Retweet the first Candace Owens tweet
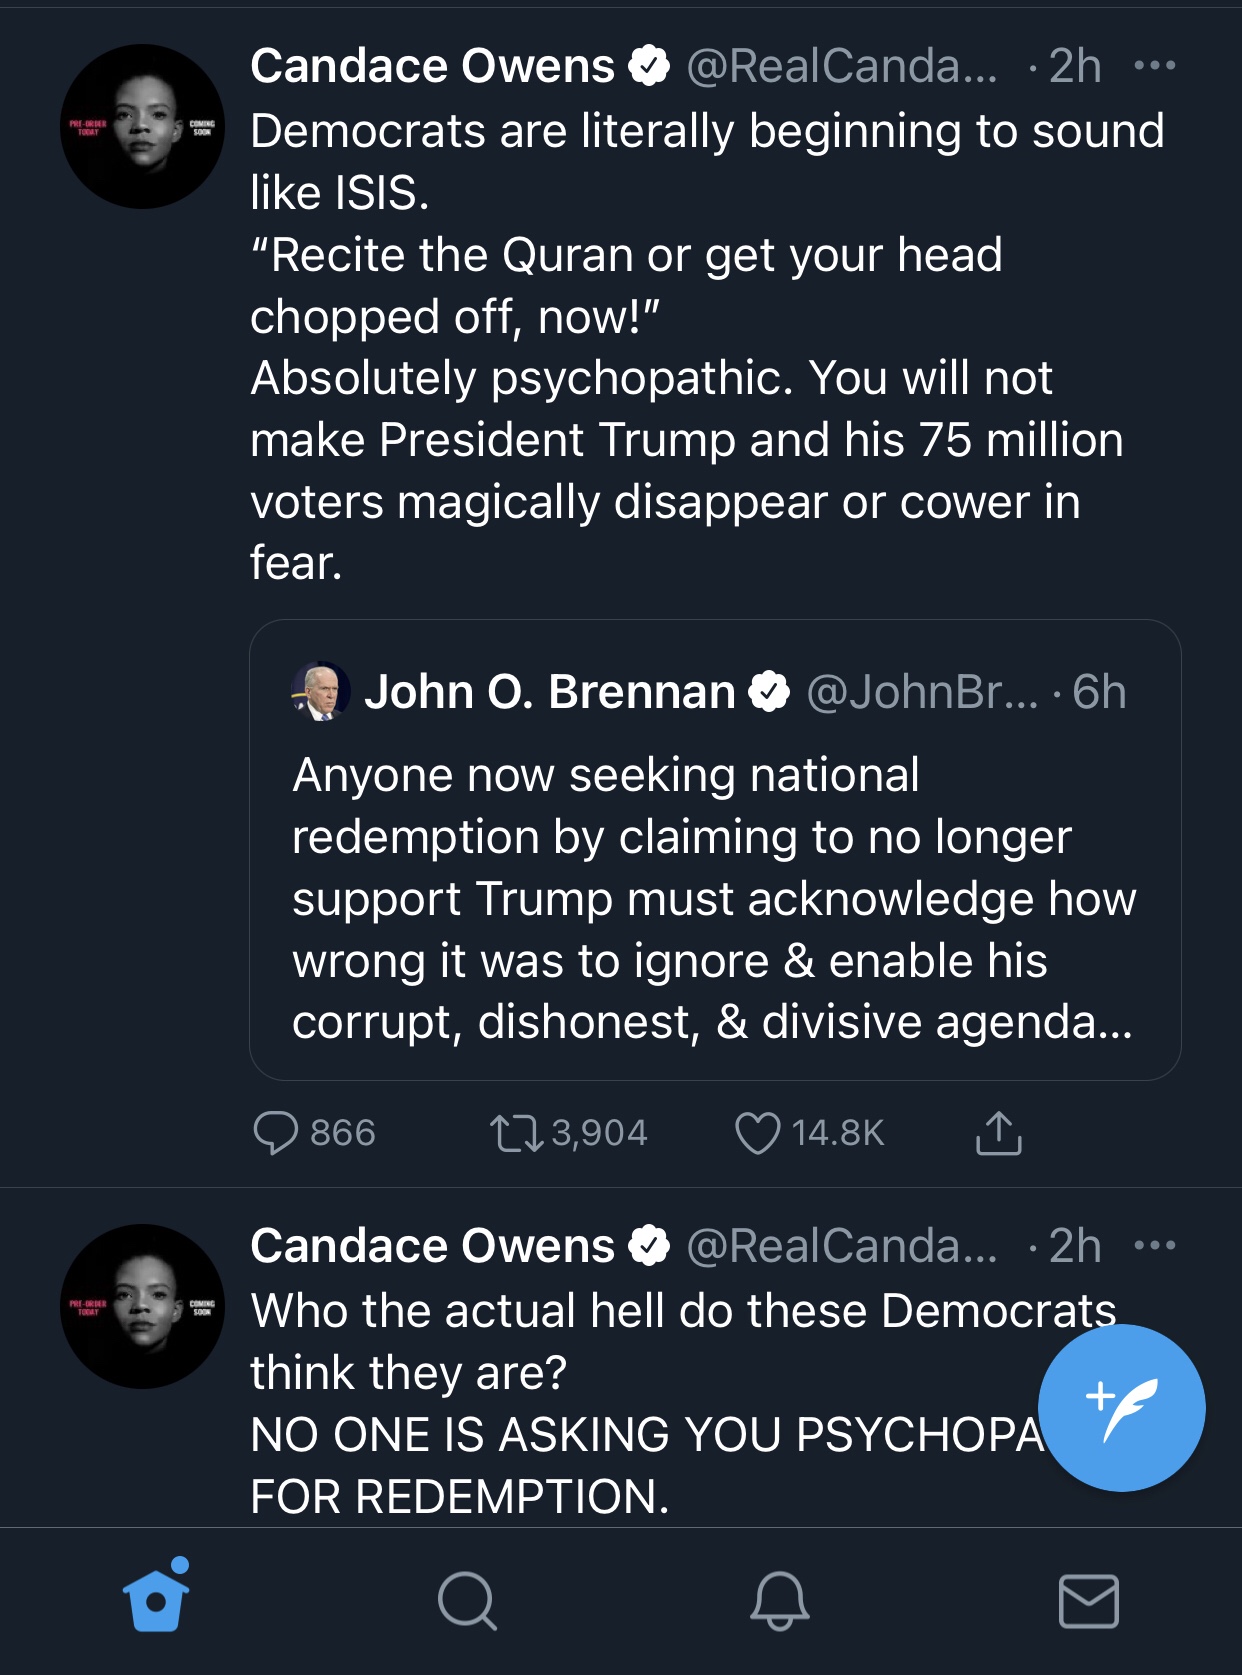Viewport: 1242px width, 1675px height. click(516, 1133)
